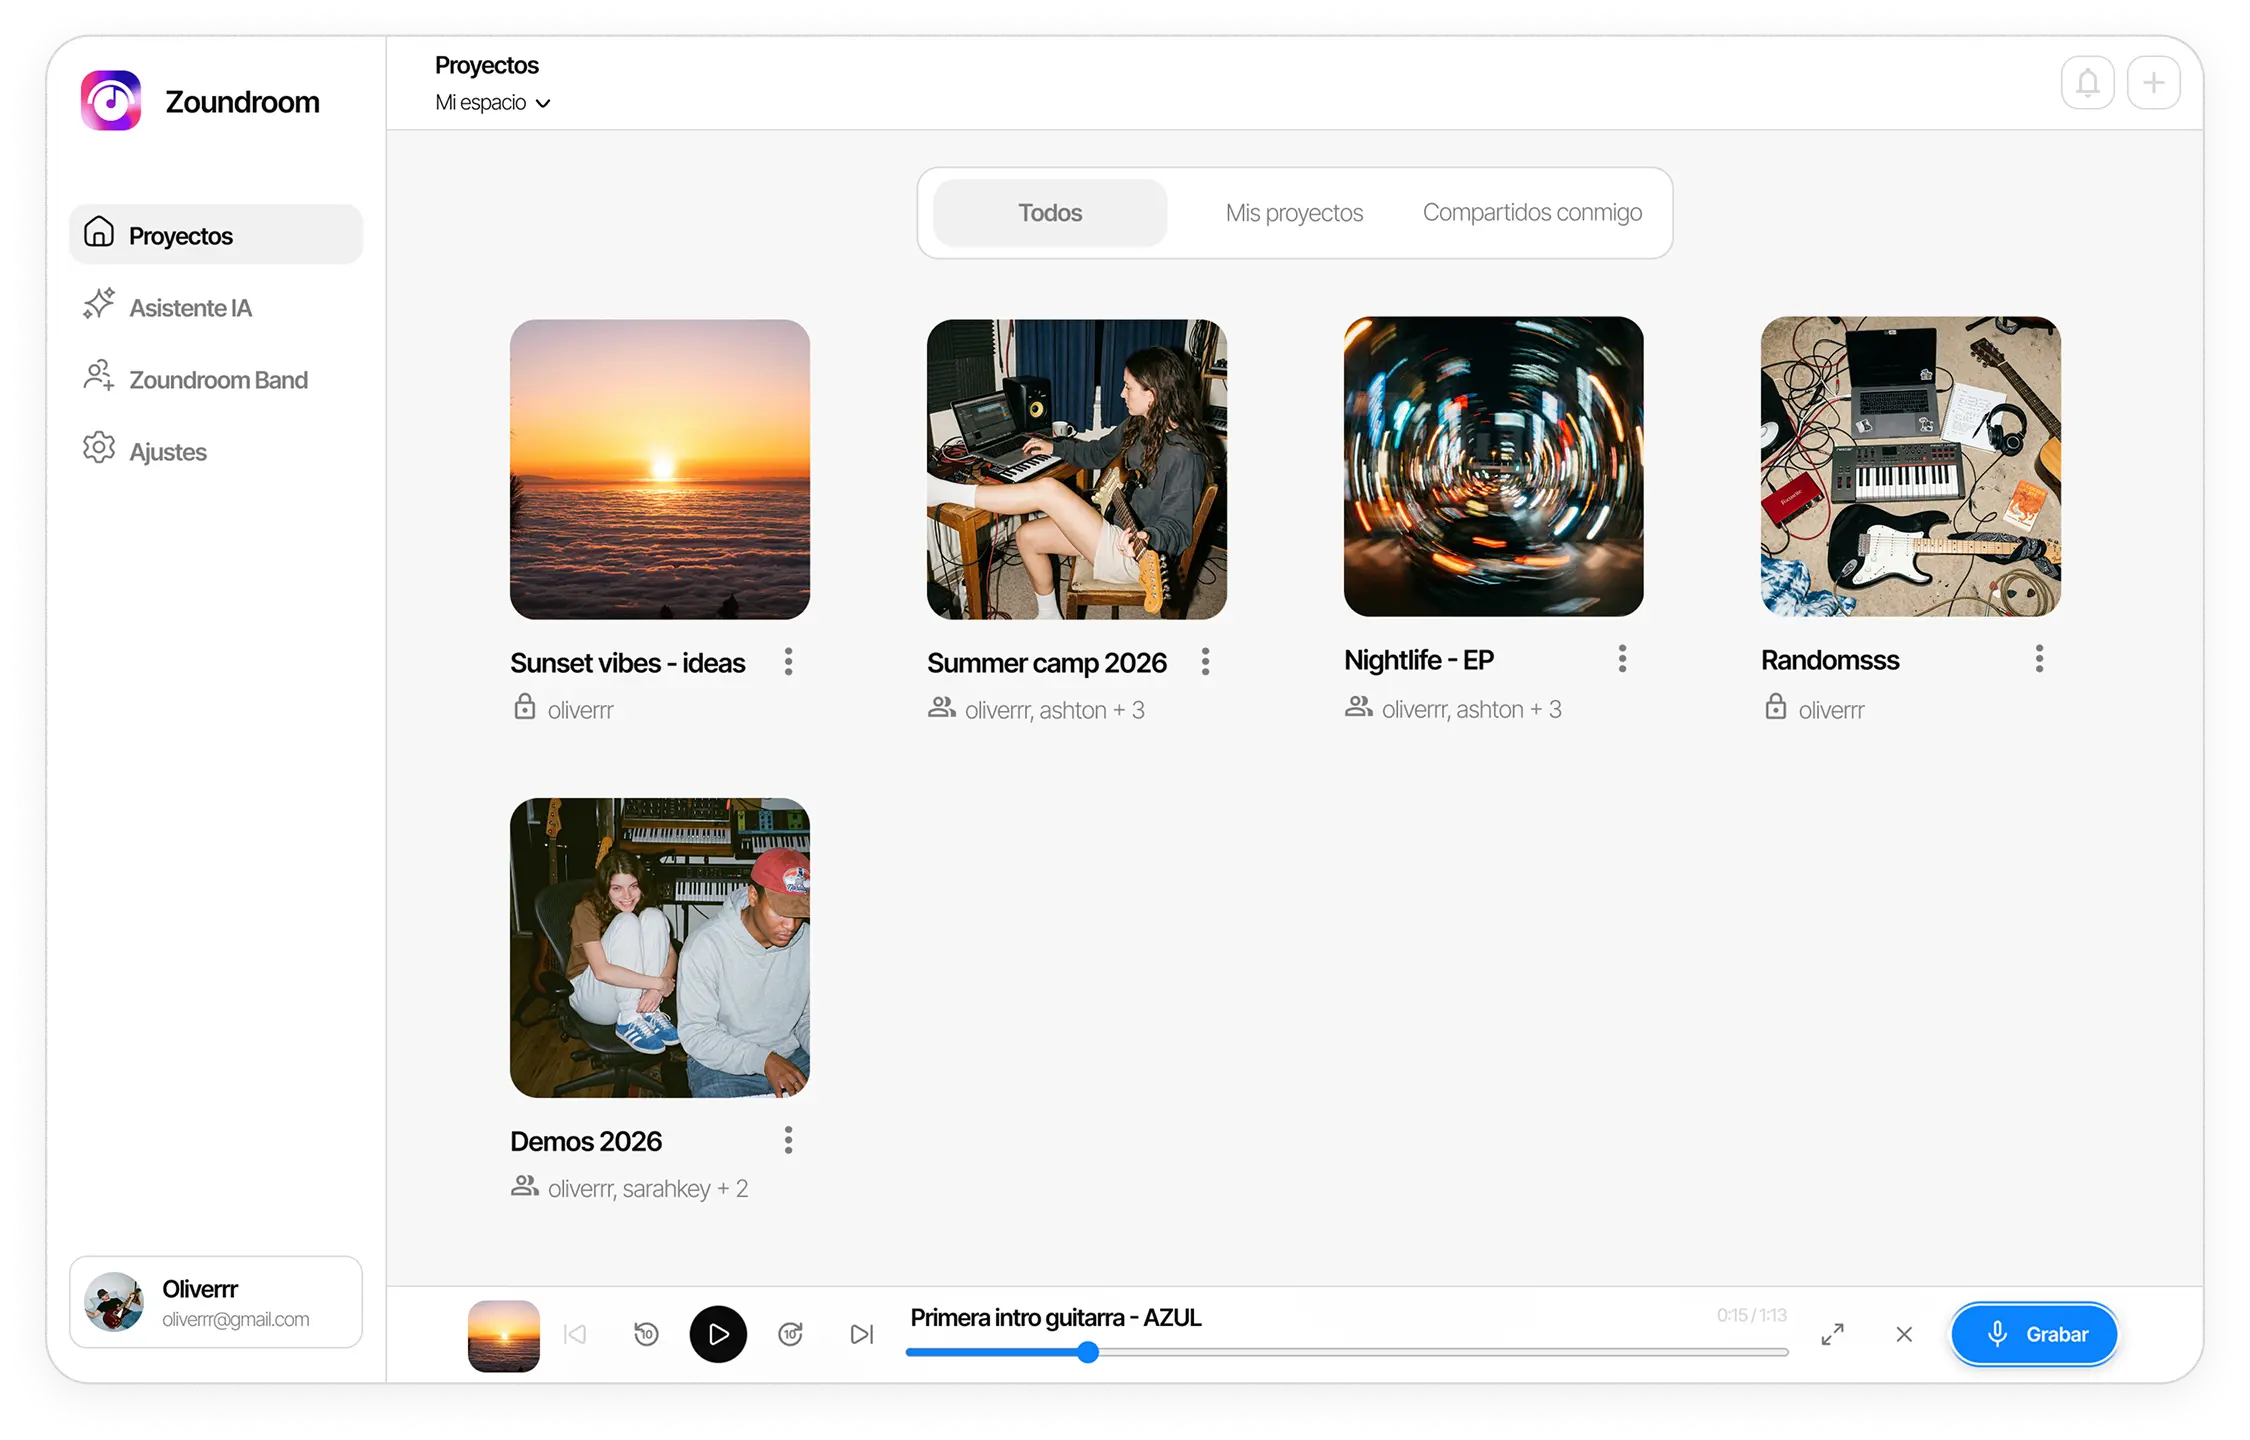Click 'oliverrr, ashton + 3' under Summer camp 2026
The image size is (2250, 1440).
(x=1055, y=710)
